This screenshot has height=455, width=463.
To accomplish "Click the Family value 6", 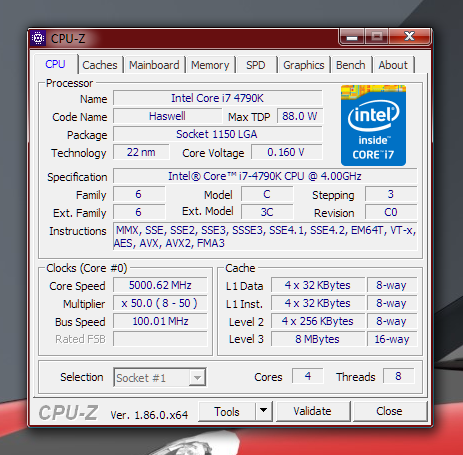I will 139,194.
